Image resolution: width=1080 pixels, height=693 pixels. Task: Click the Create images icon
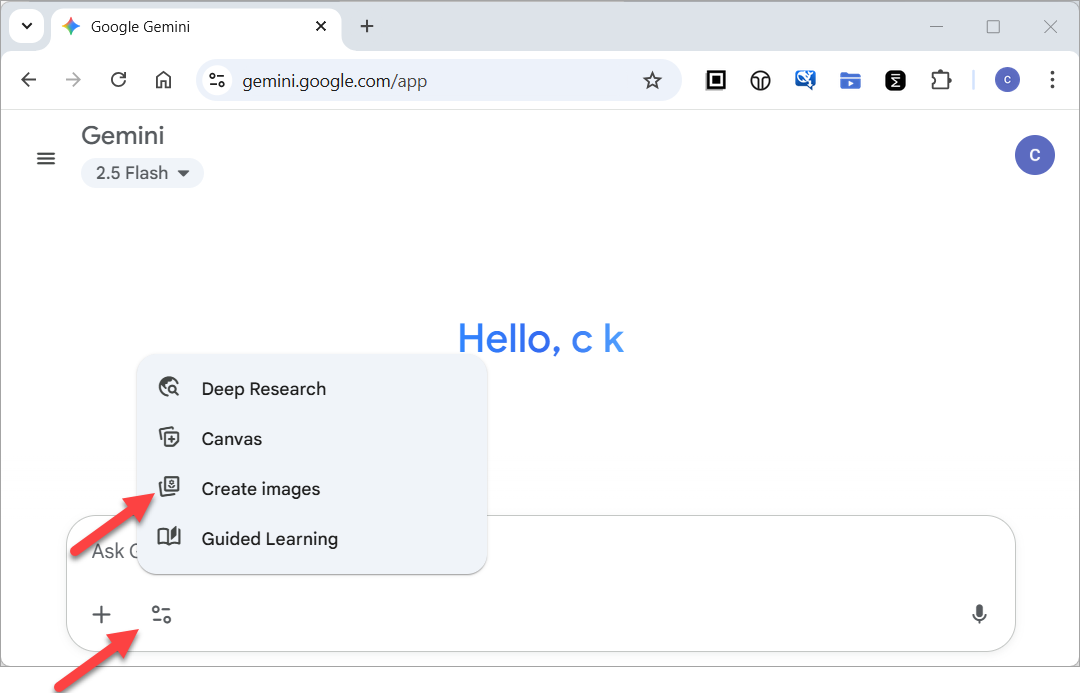point(169,488)
